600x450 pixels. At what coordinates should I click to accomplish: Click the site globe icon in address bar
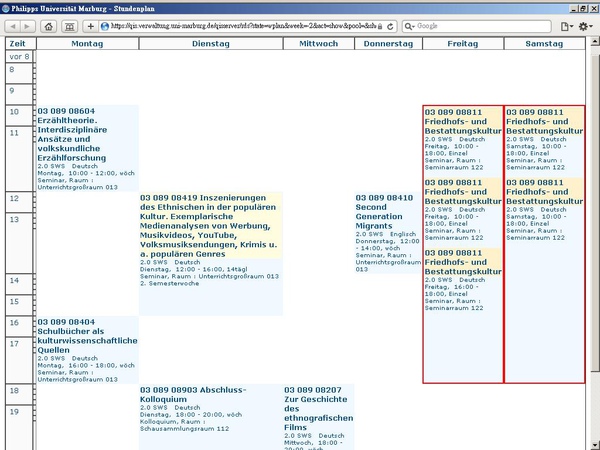point(104,26)
